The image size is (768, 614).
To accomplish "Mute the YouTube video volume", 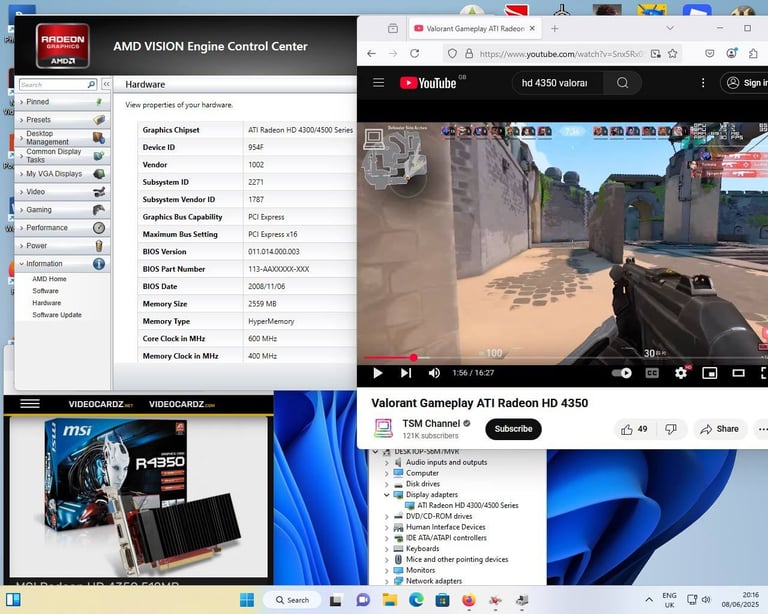I will (x=434, y=373).
